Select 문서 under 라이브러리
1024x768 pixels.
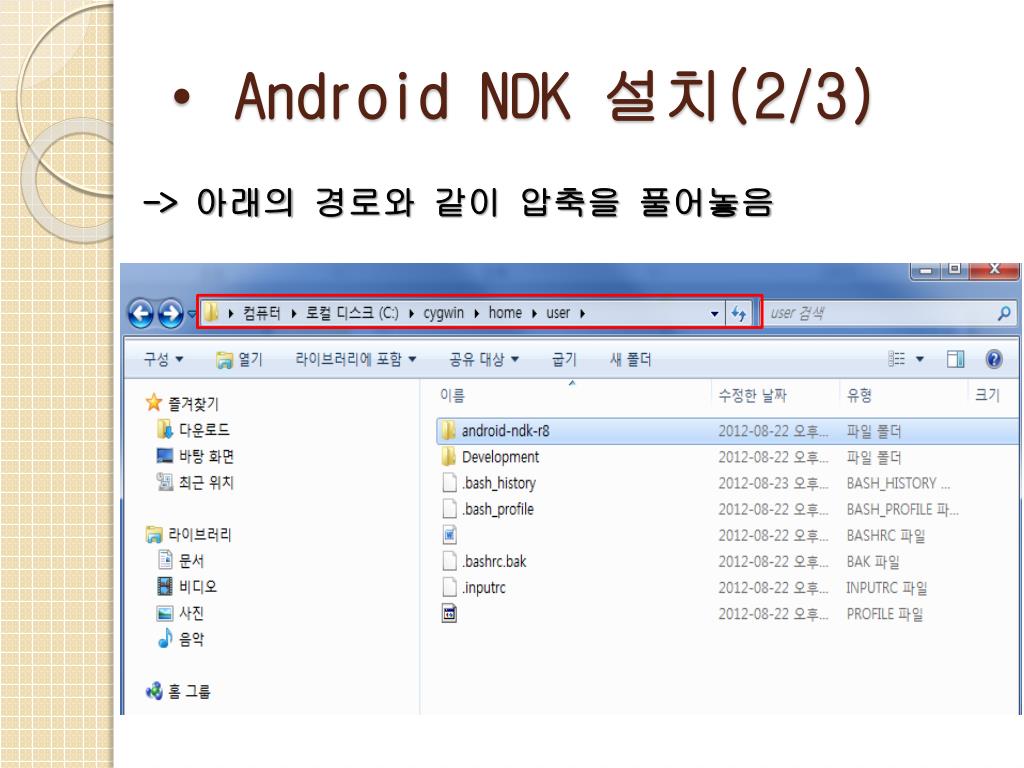pos(191,560)
